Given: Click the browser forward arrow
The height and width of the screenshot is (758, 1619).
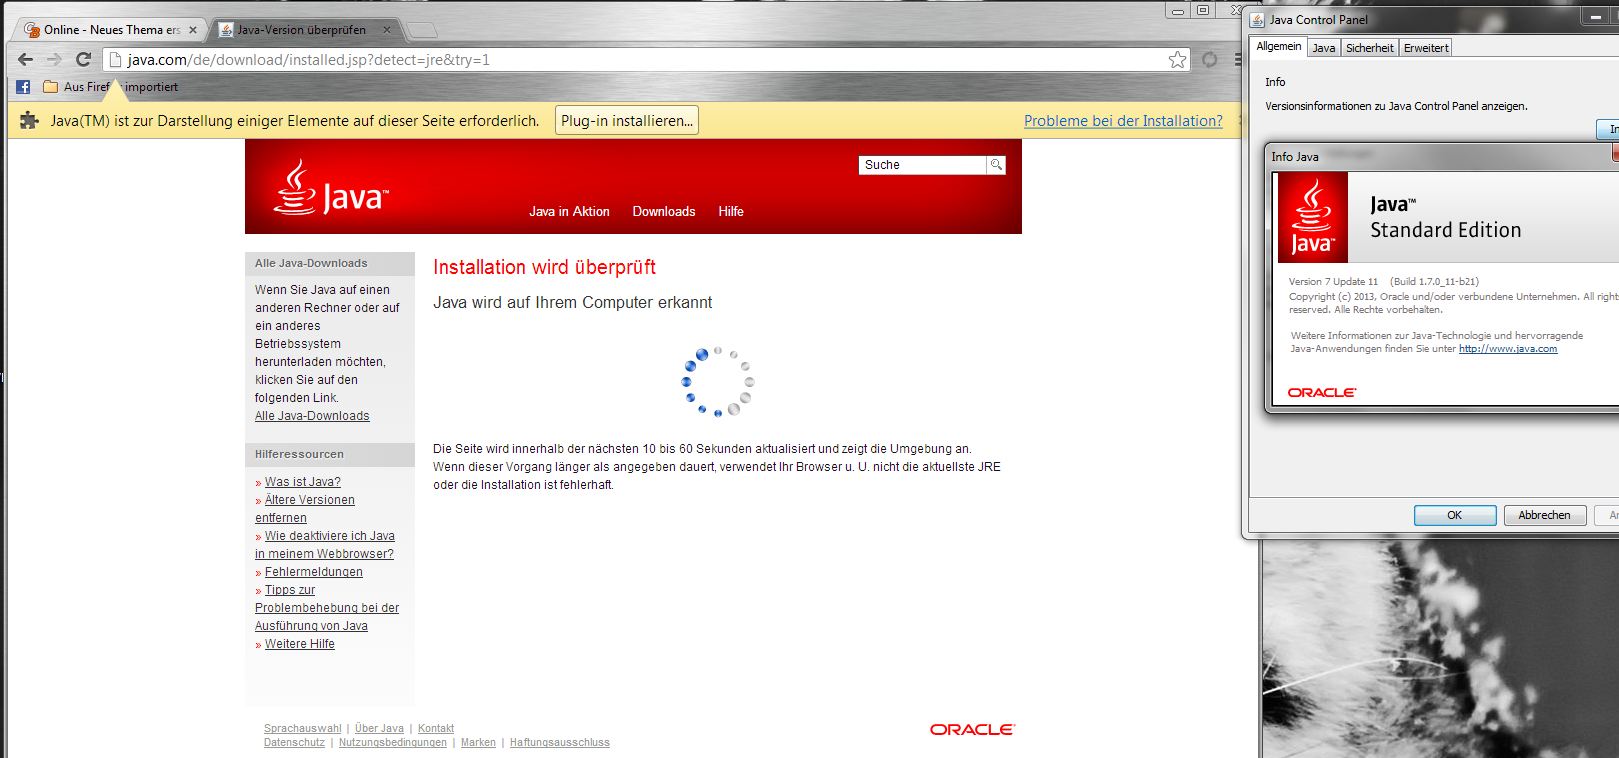Looking at the screenshot, I should tap(54, 60).
